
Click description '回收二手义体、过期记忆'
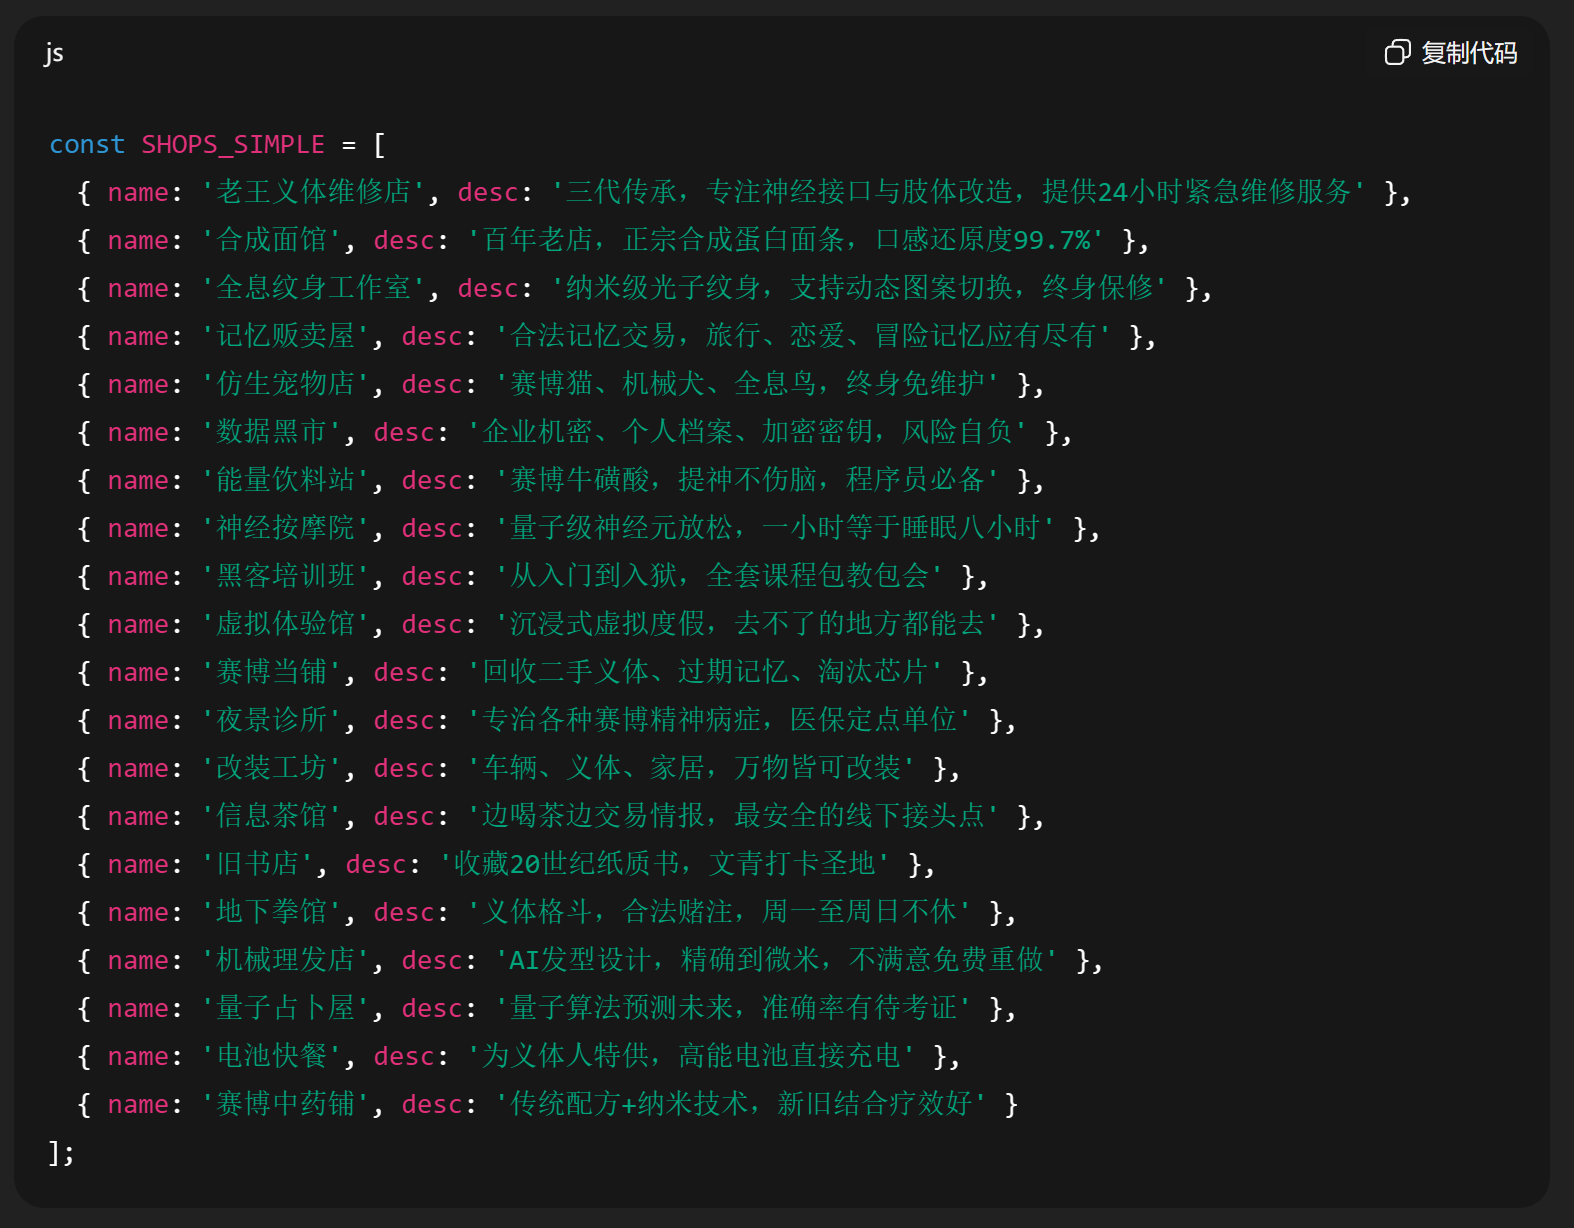pyautogui.click(x=636, y=672)
